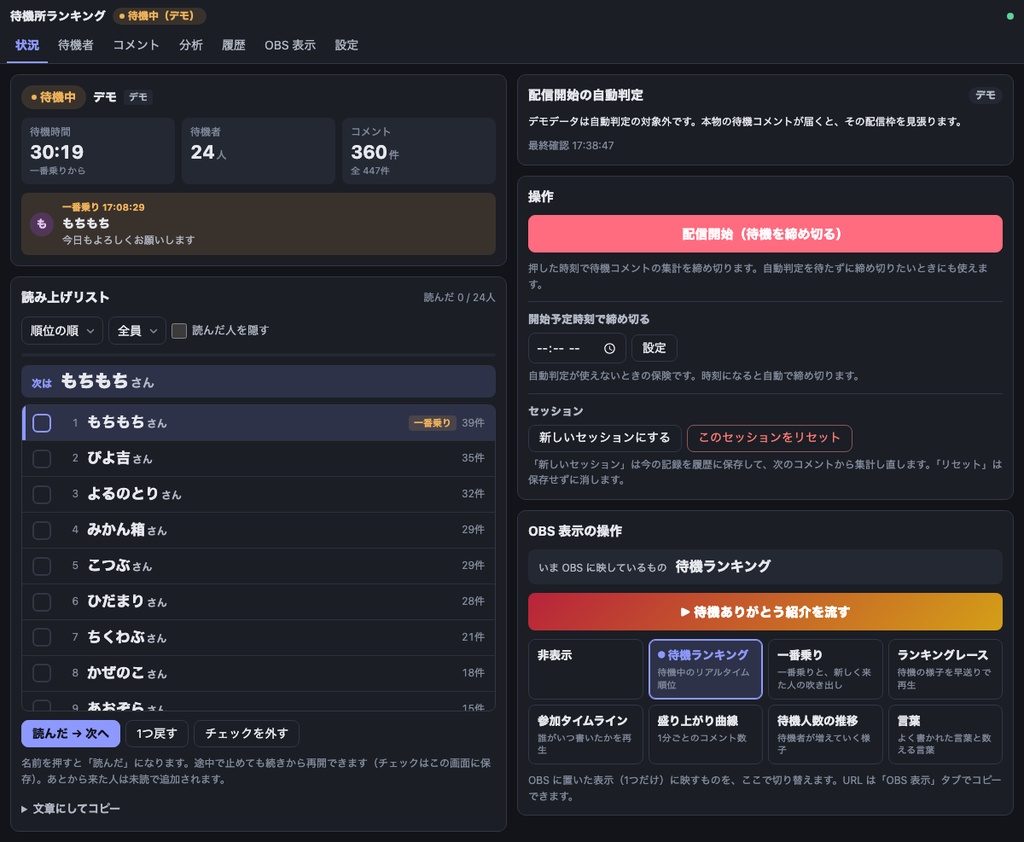The height and width of the screenshot is (842, 1024).
Task: Click よるのとりさん name in the list
Action: (x=134, y=494)
